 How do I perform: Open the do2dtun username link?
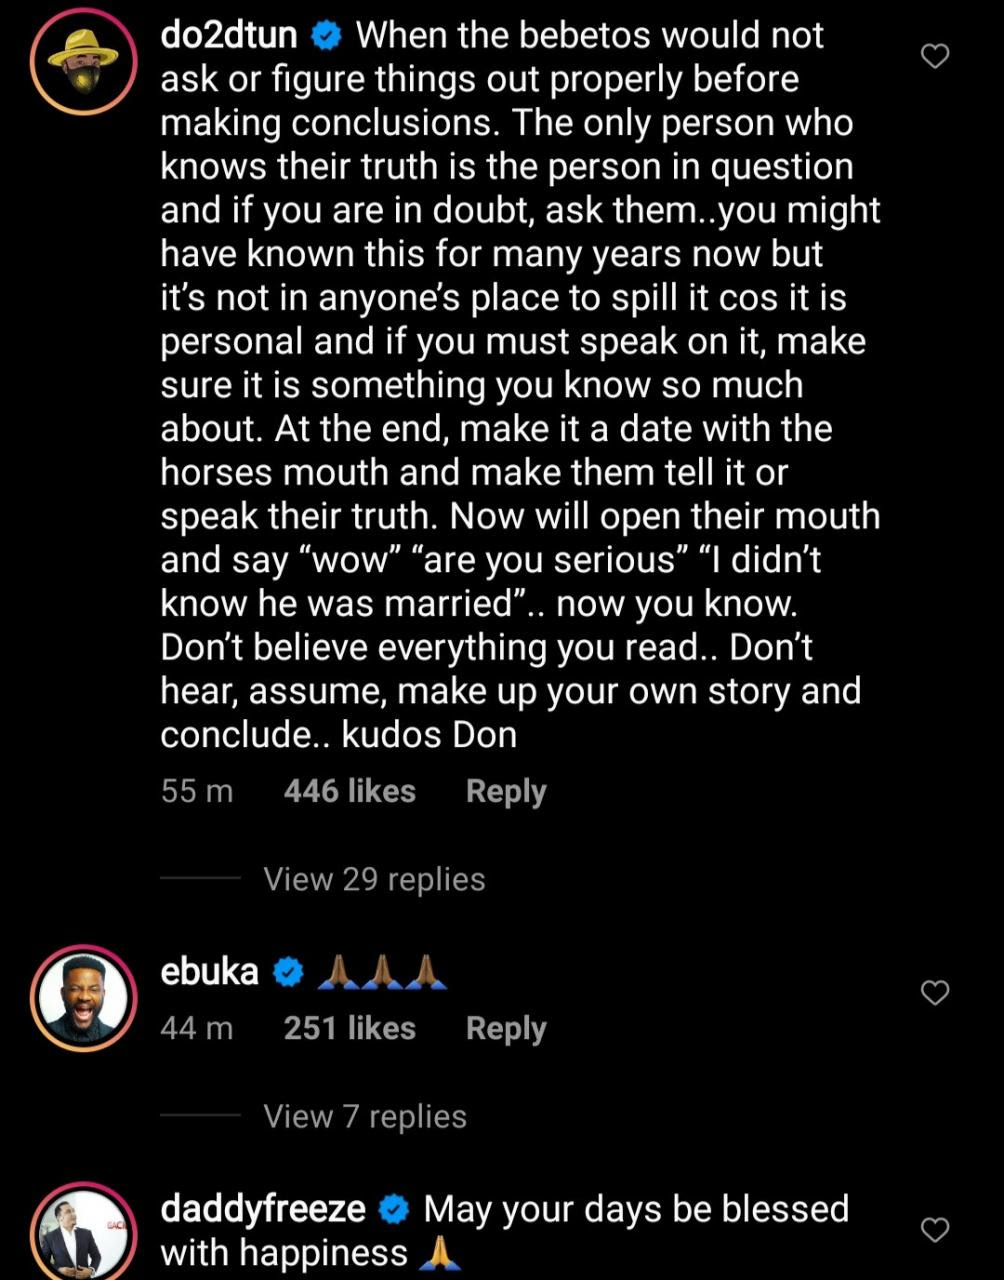[229, 36]
